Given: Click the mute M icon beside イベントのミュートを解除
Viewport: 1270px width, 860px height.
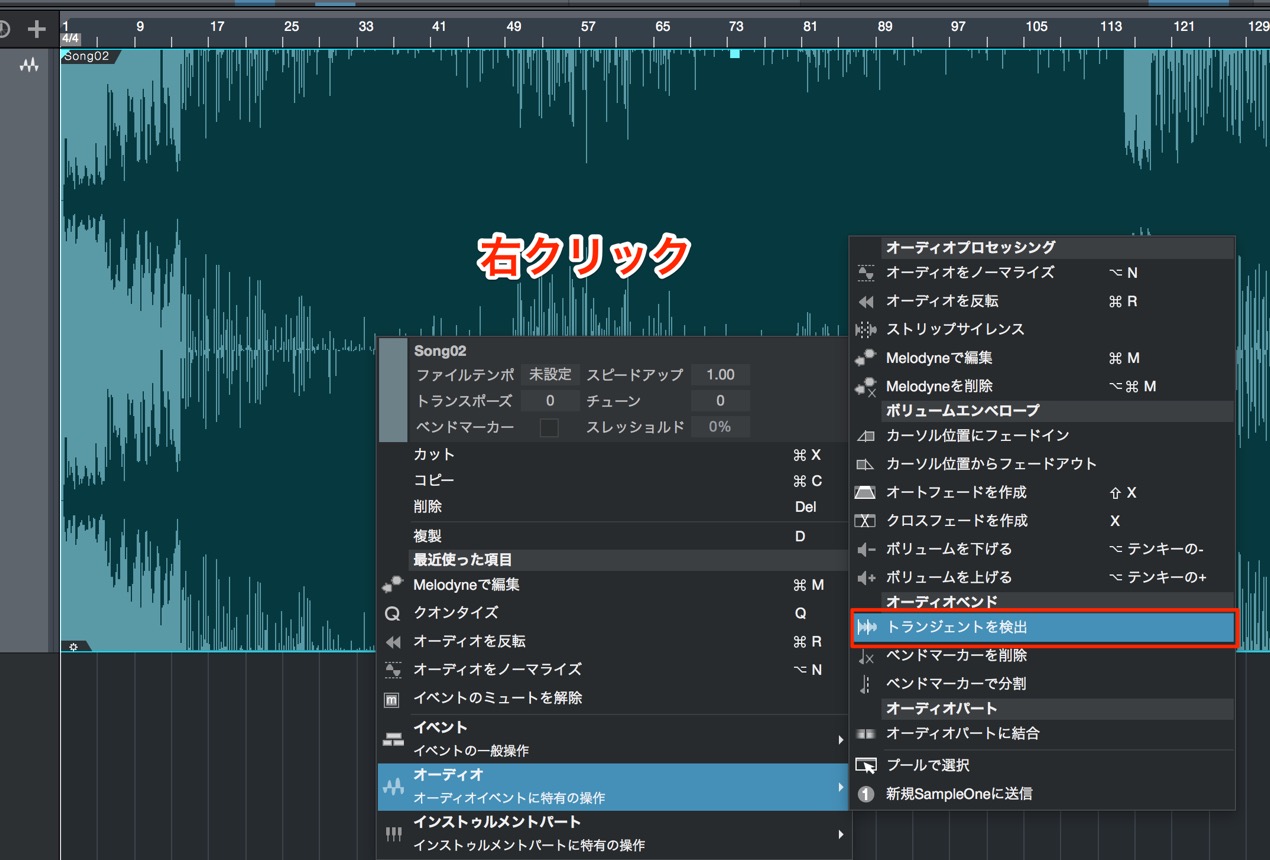Looking at the screenshot, I should pos(393,699).
